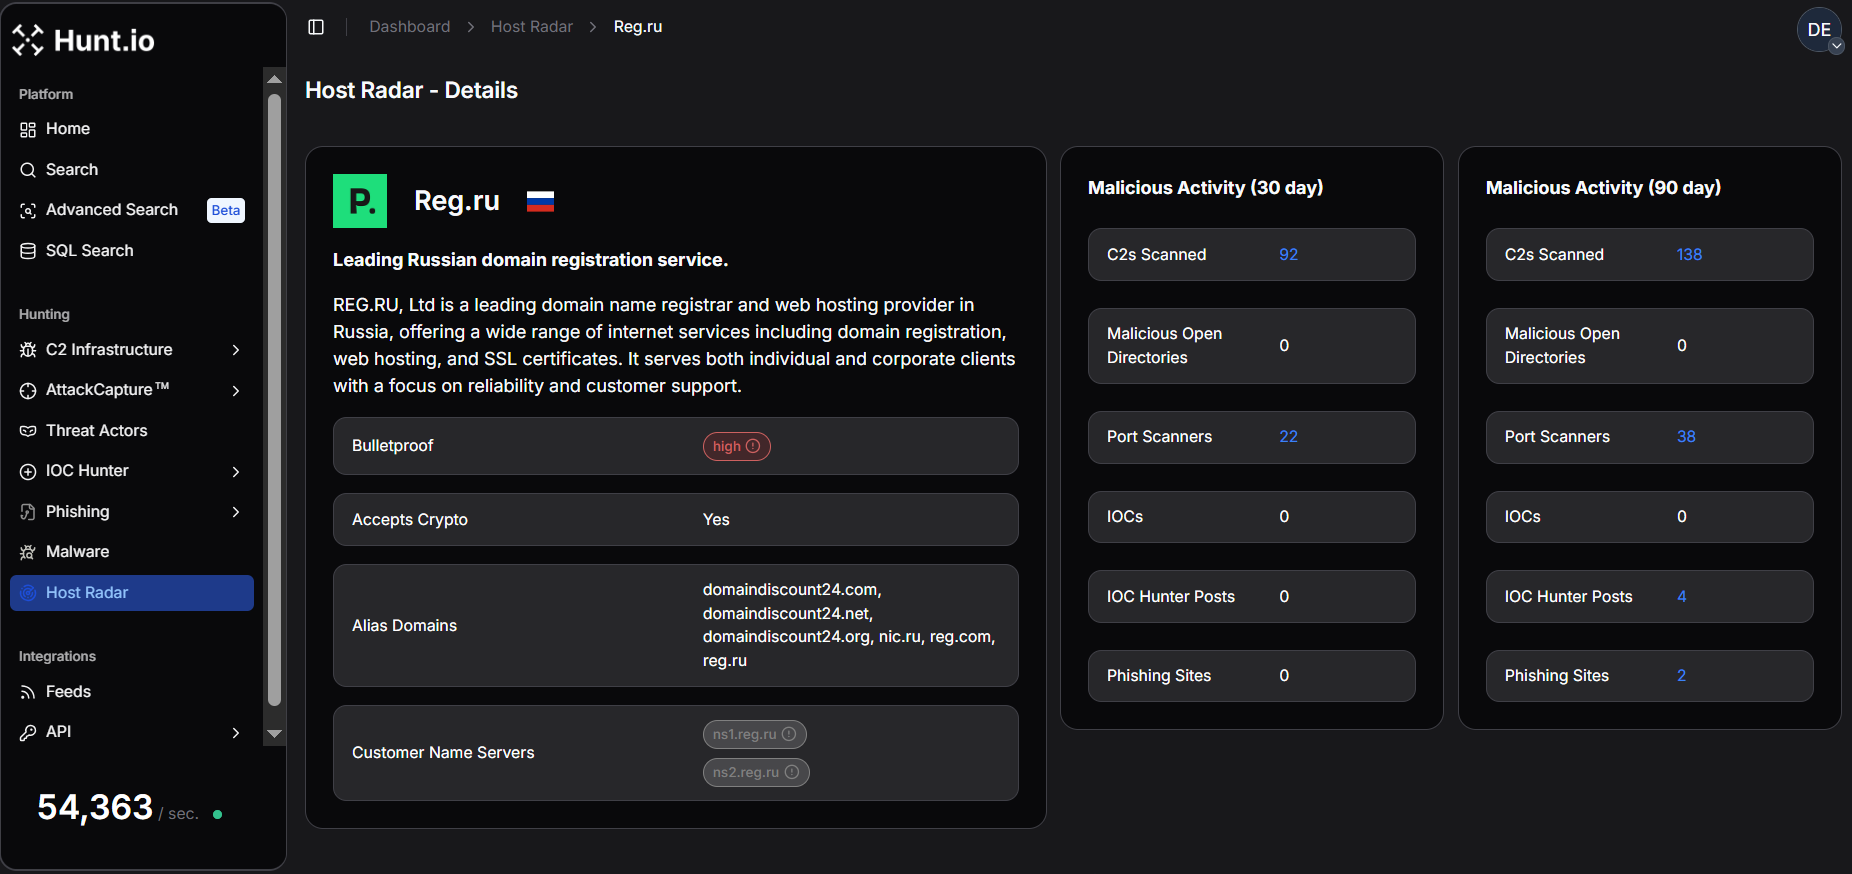Screen dimensions: 1852x874
Task: Open Advanced Search menu item
Action: 111,210
